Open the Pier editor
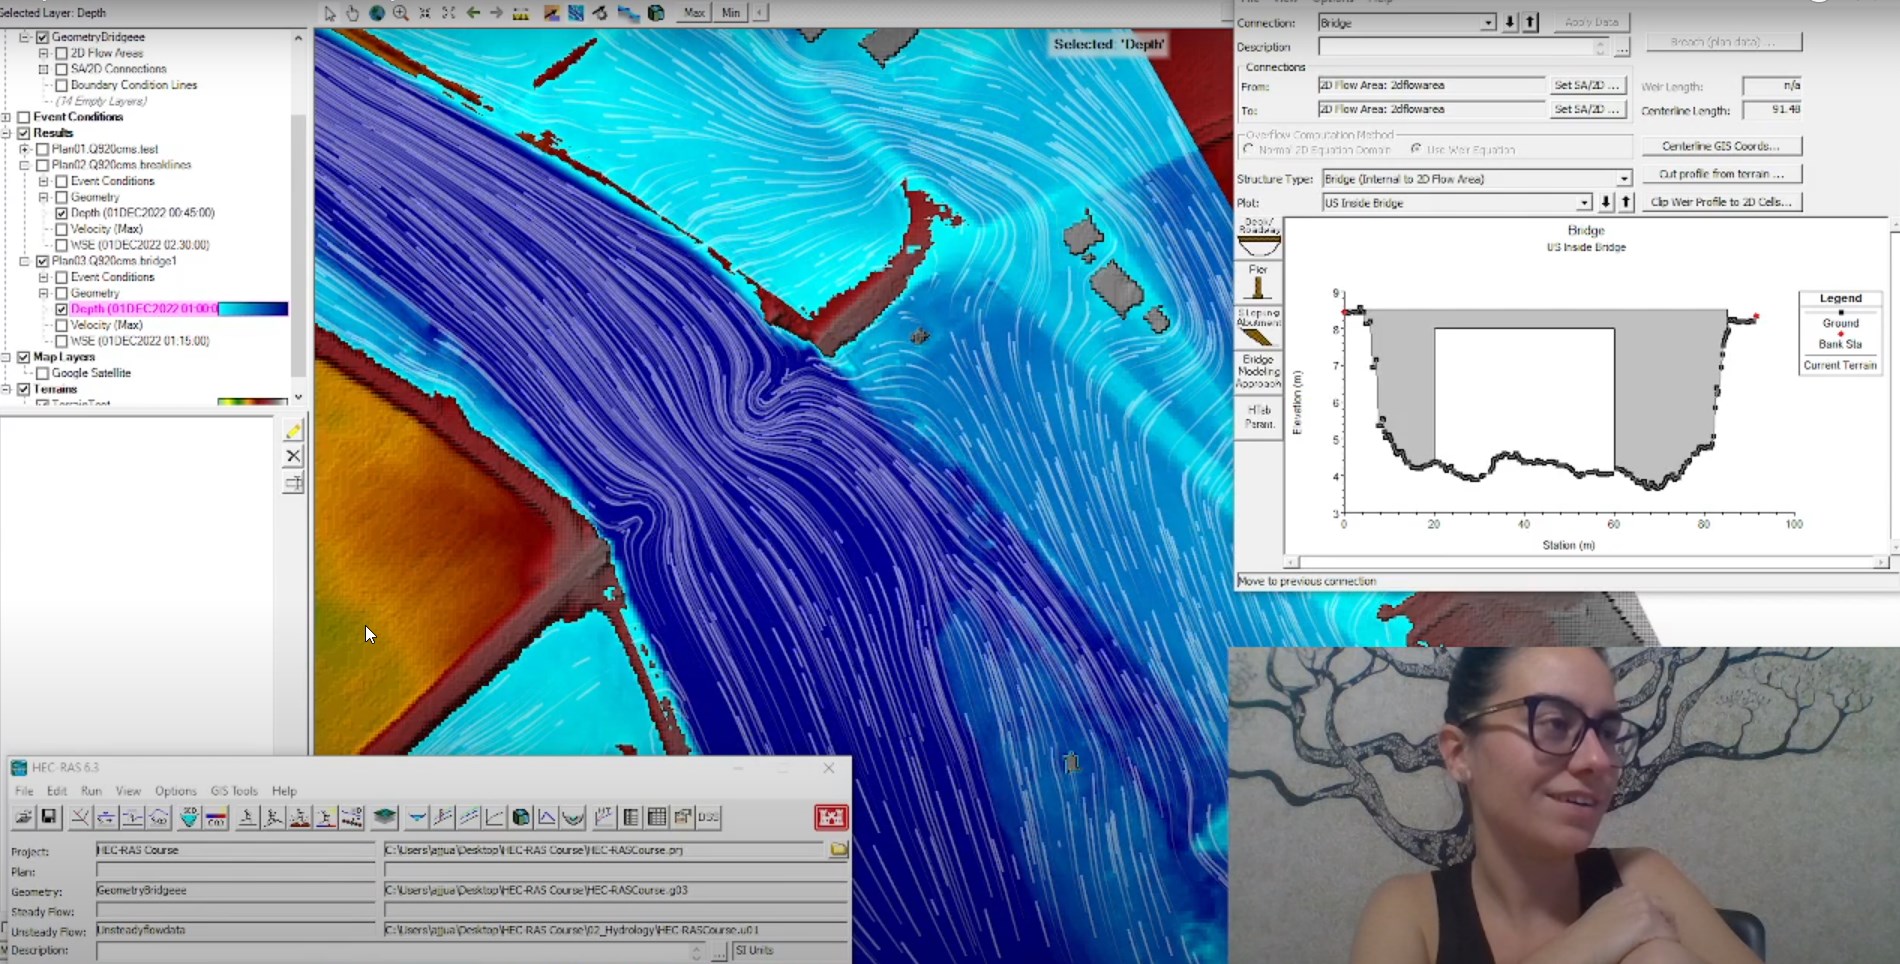 [1259, 282]
